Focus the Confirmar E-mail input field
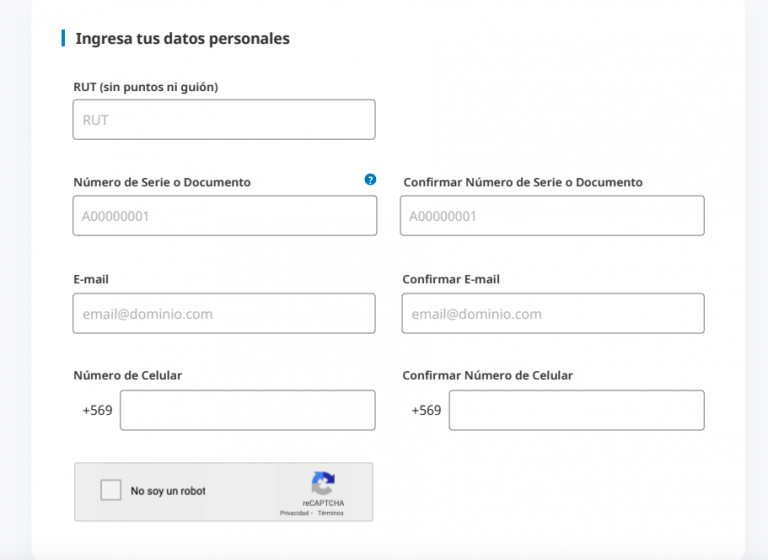Screen dimensions: 768x560 552,313
